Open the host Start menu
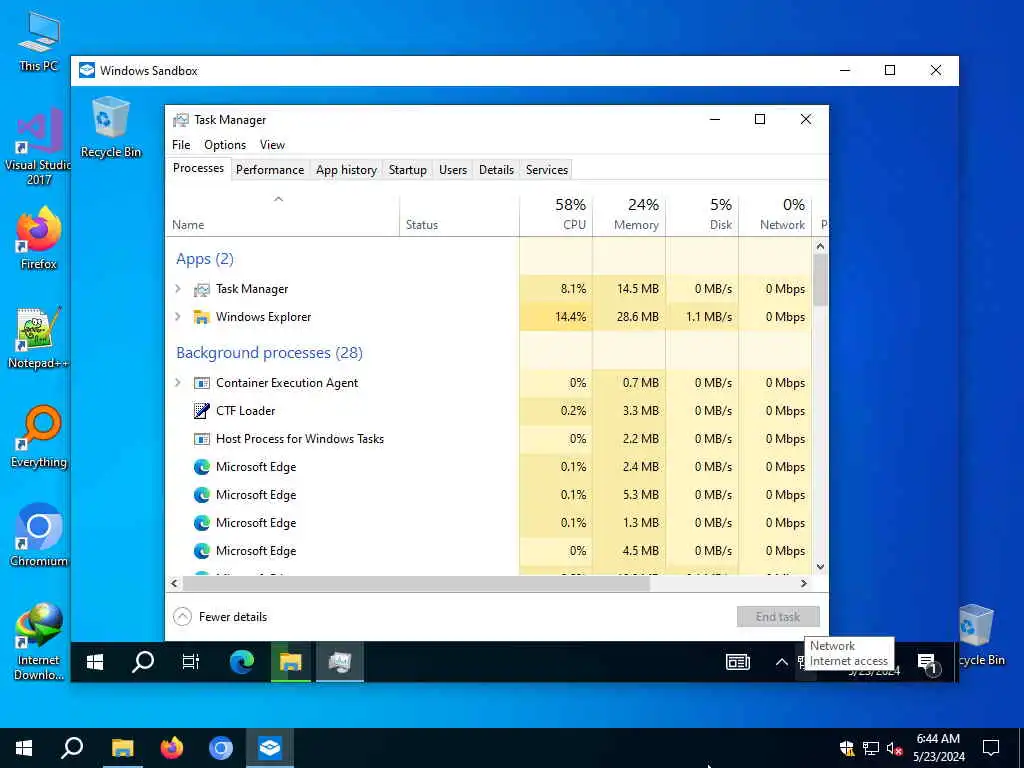This screenshot has height=768, width=1024. [24, 748]
